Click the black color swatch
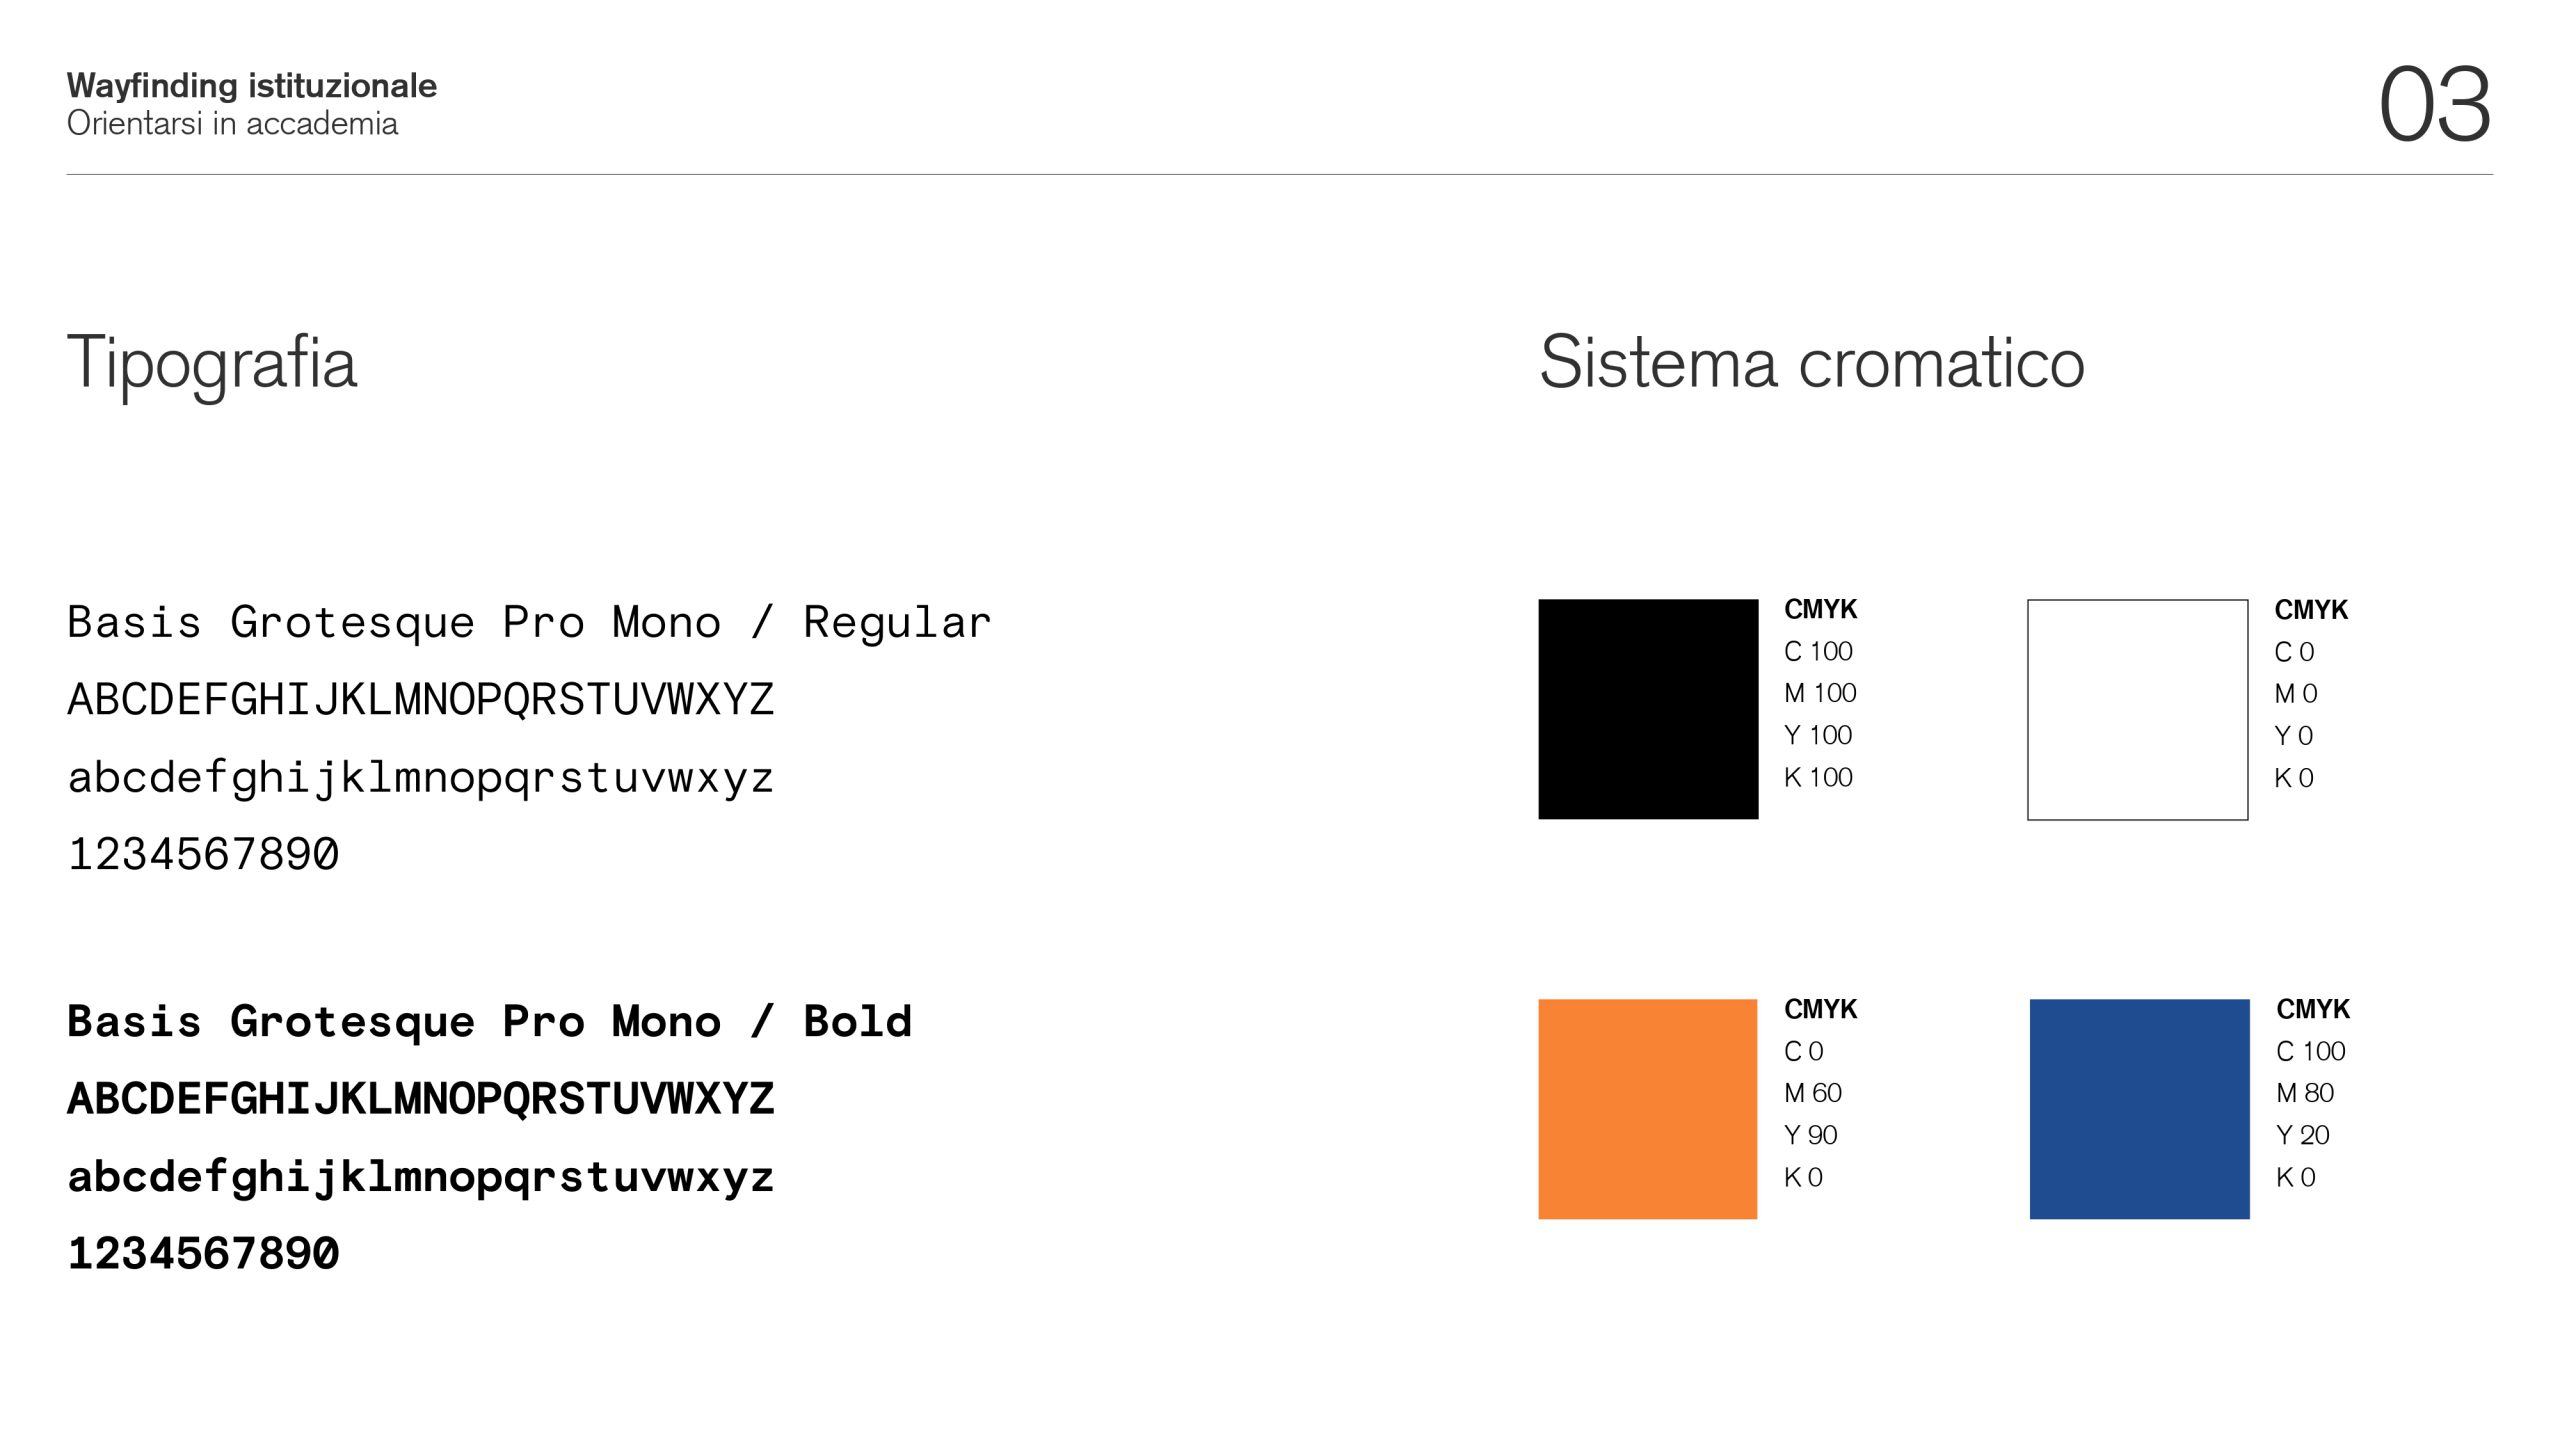The width and height of the screenshot is (2560, 1440). pyautogui.click(x=1648, y=709)
